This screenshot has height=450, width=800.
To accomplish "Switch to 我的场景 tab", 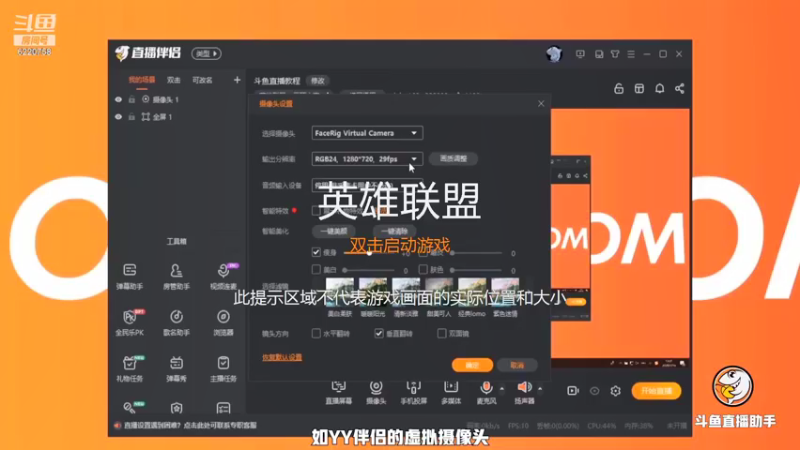I will pyautogui.click(x=141, y=80).
